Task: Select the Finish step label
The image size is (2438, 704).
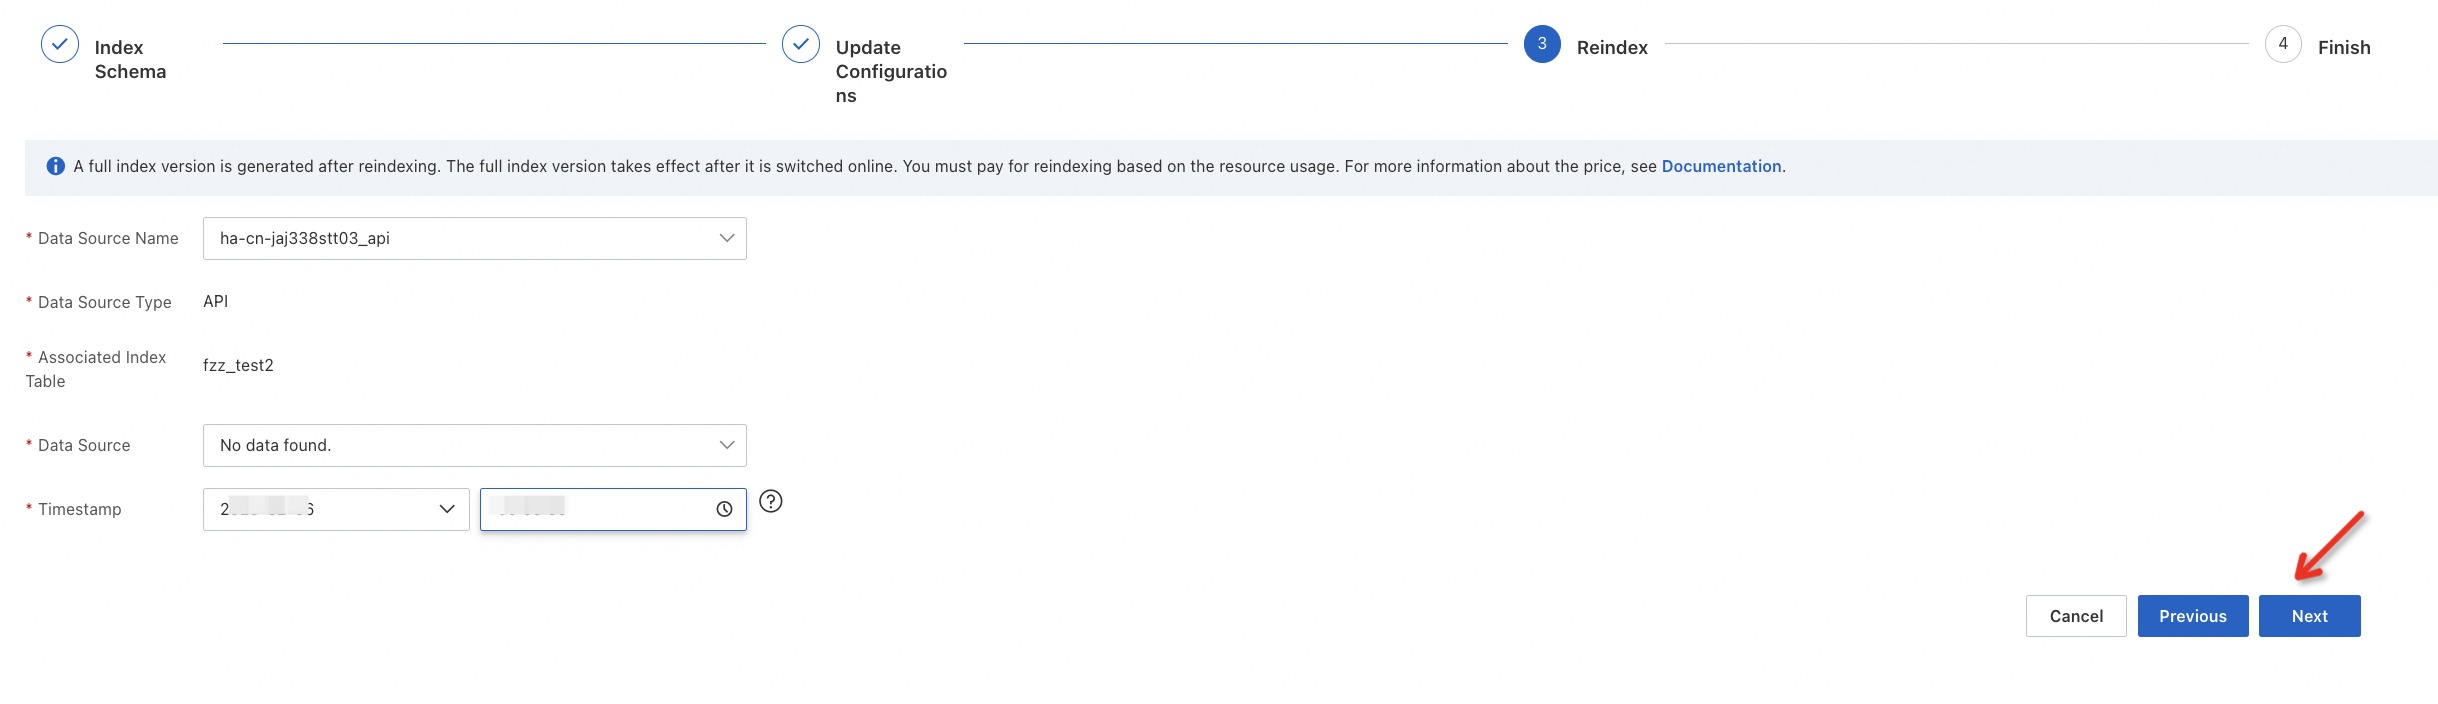Action: (x=2344, y=47)
